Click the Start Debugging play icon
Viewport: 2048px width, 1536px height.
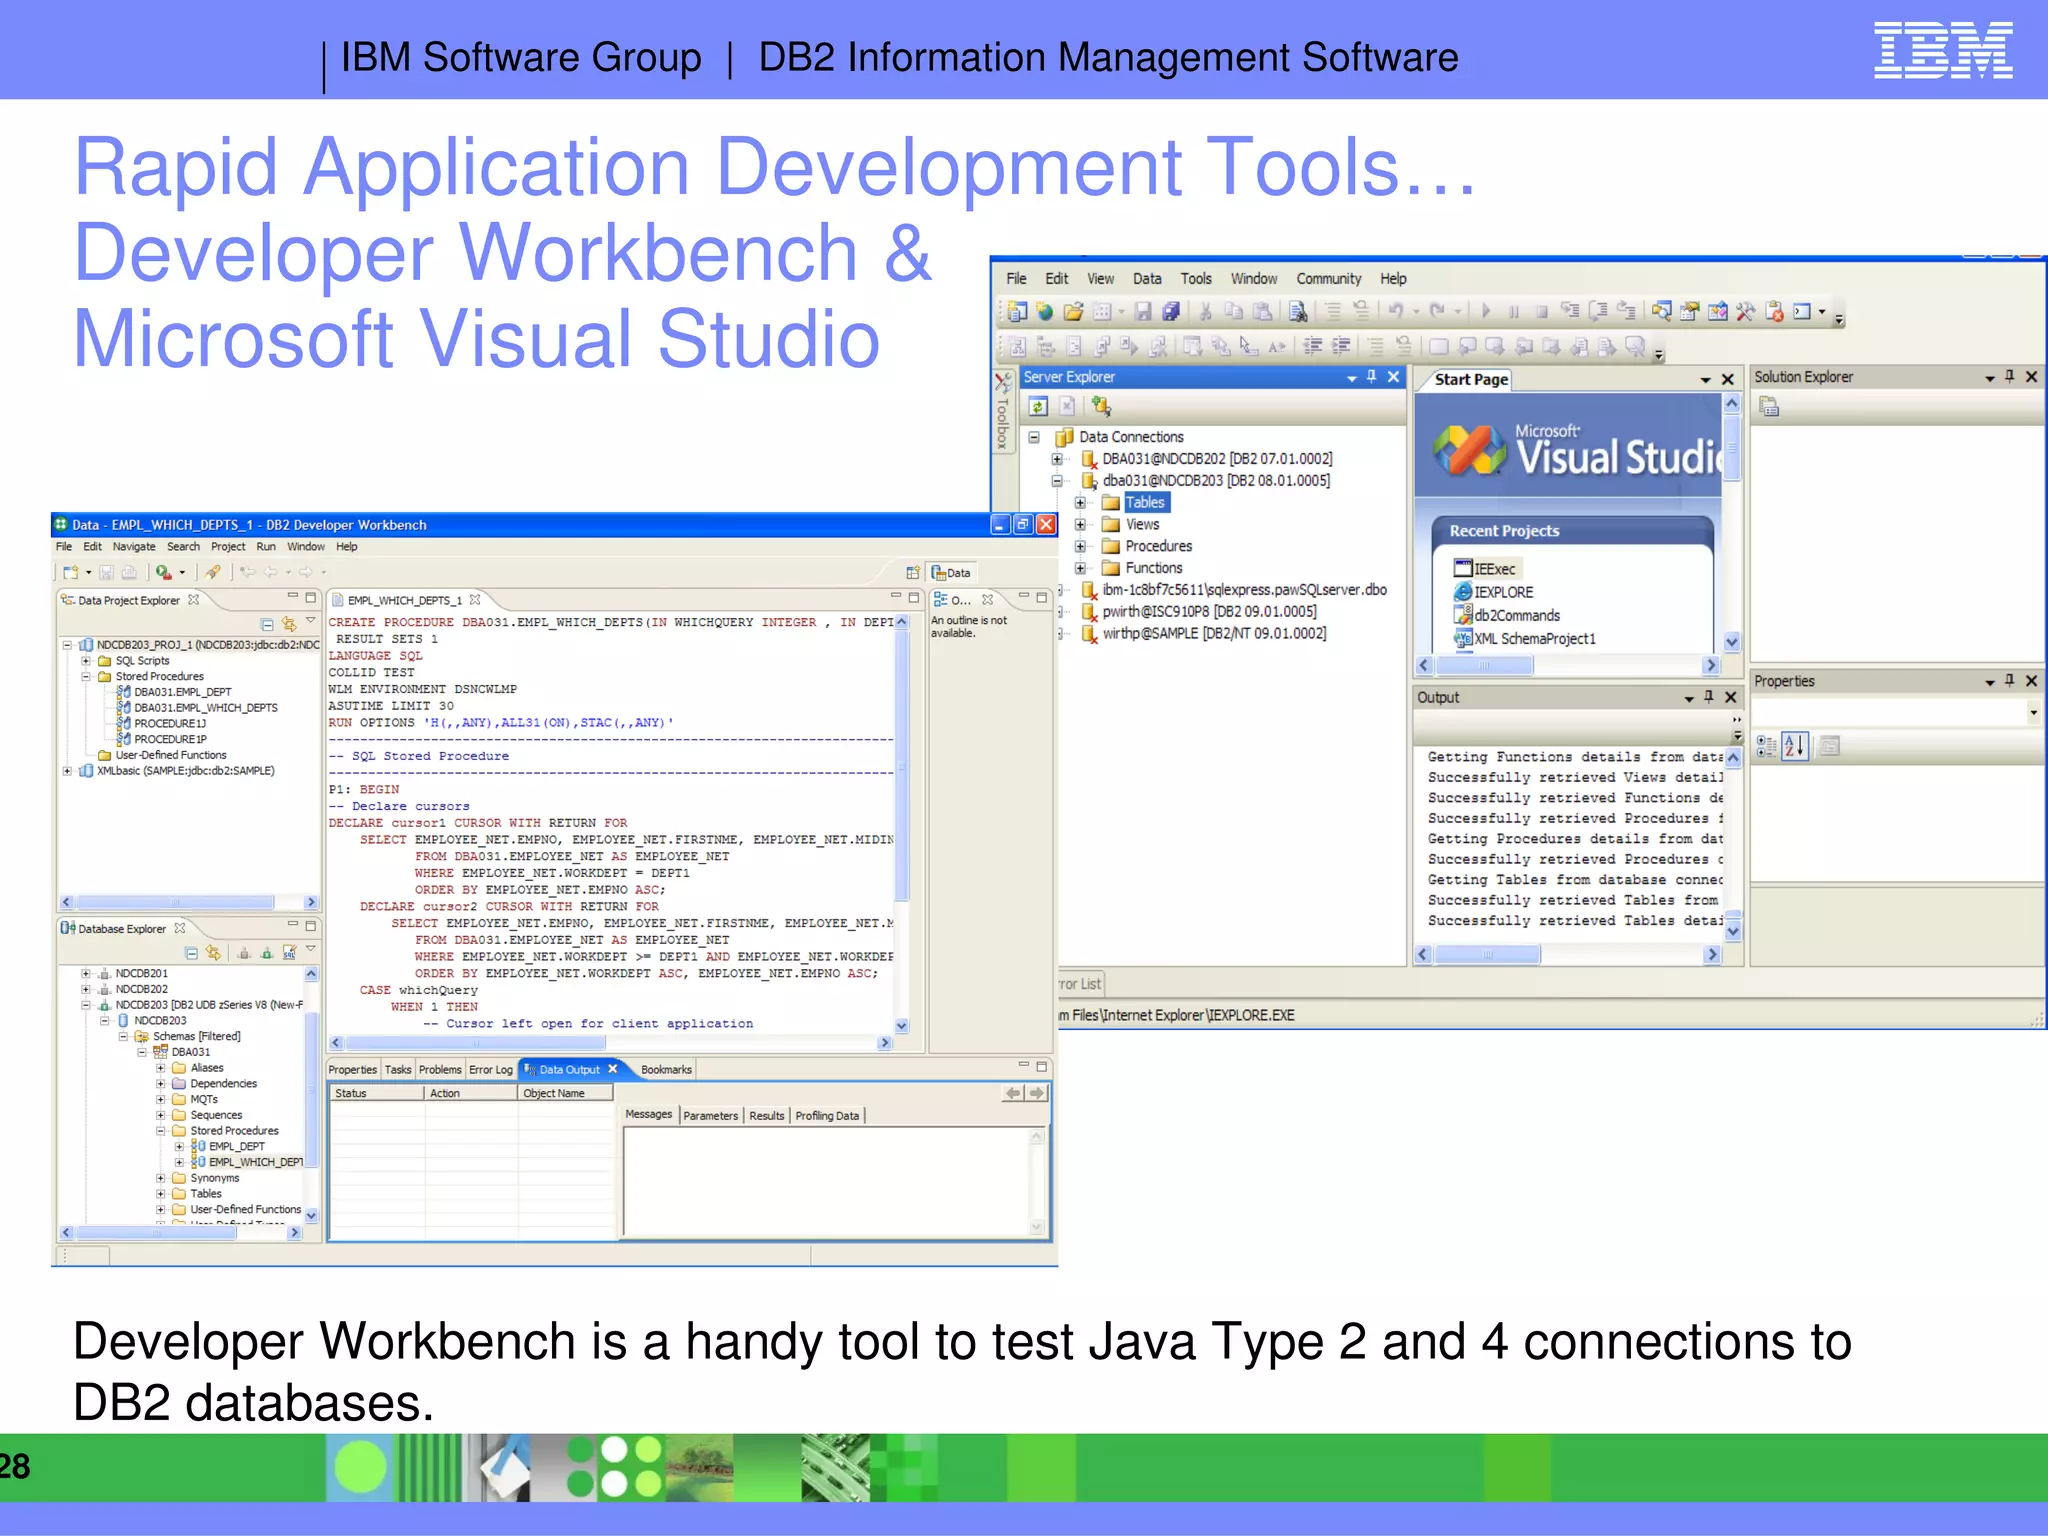click(1486, 312)
